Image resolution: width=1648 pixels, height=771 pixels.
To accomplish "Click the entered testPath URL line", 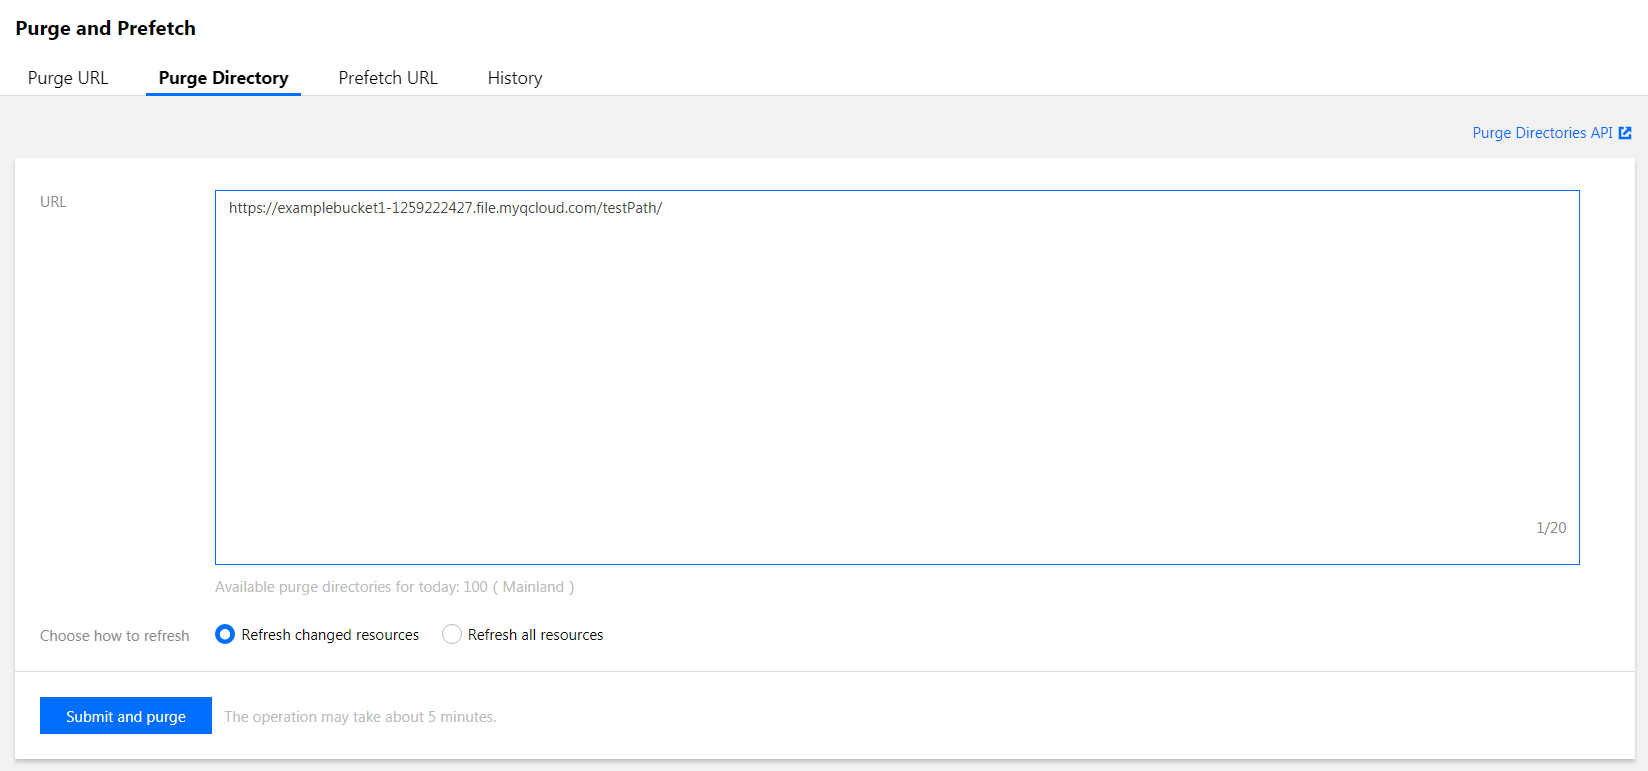I will click(445, 208).
